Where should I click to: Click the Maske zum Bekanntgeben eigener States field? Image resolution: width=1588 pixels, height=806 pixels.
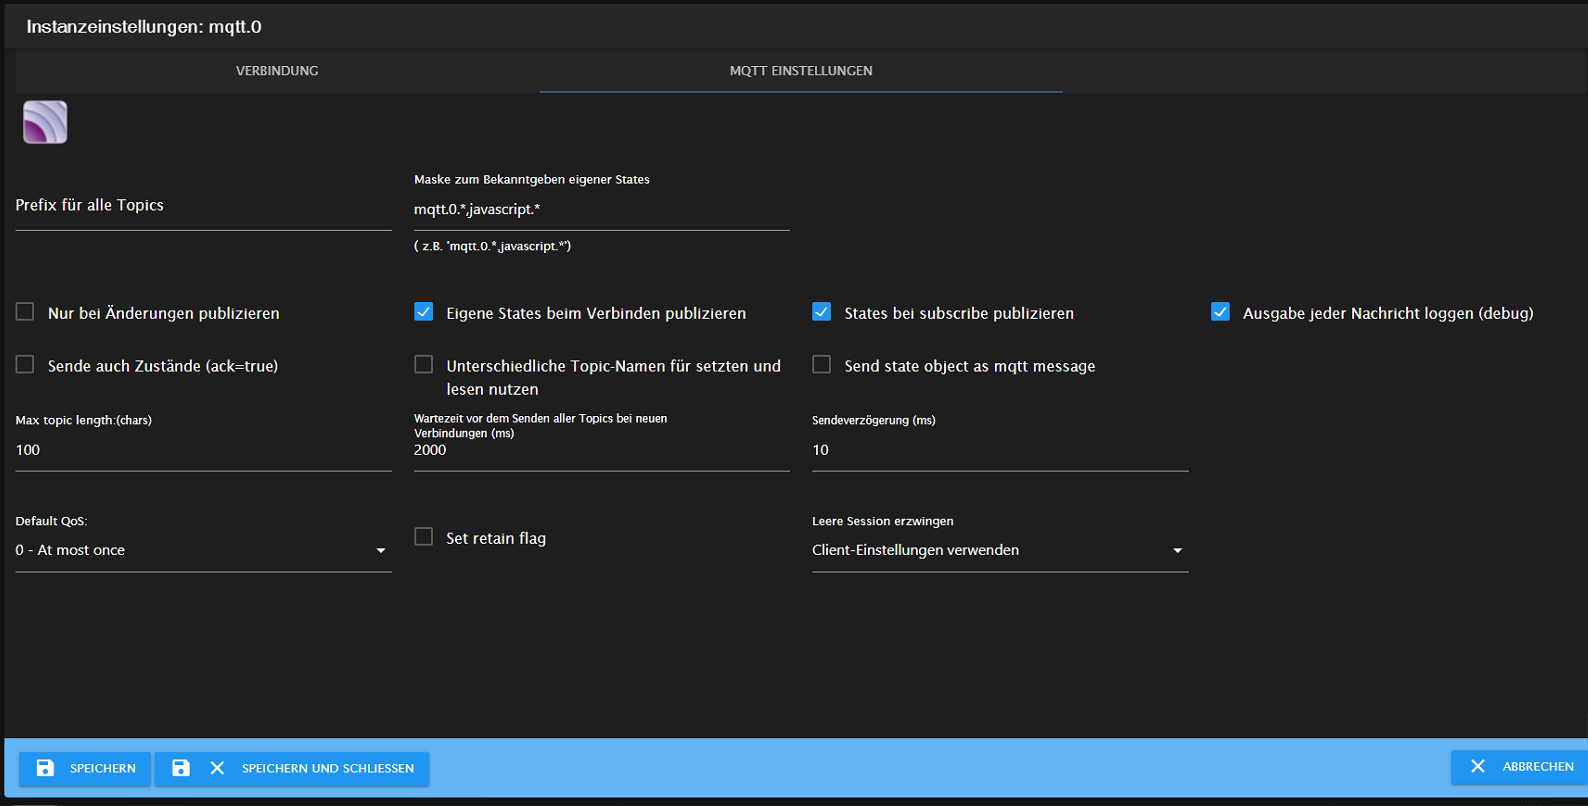602,209
